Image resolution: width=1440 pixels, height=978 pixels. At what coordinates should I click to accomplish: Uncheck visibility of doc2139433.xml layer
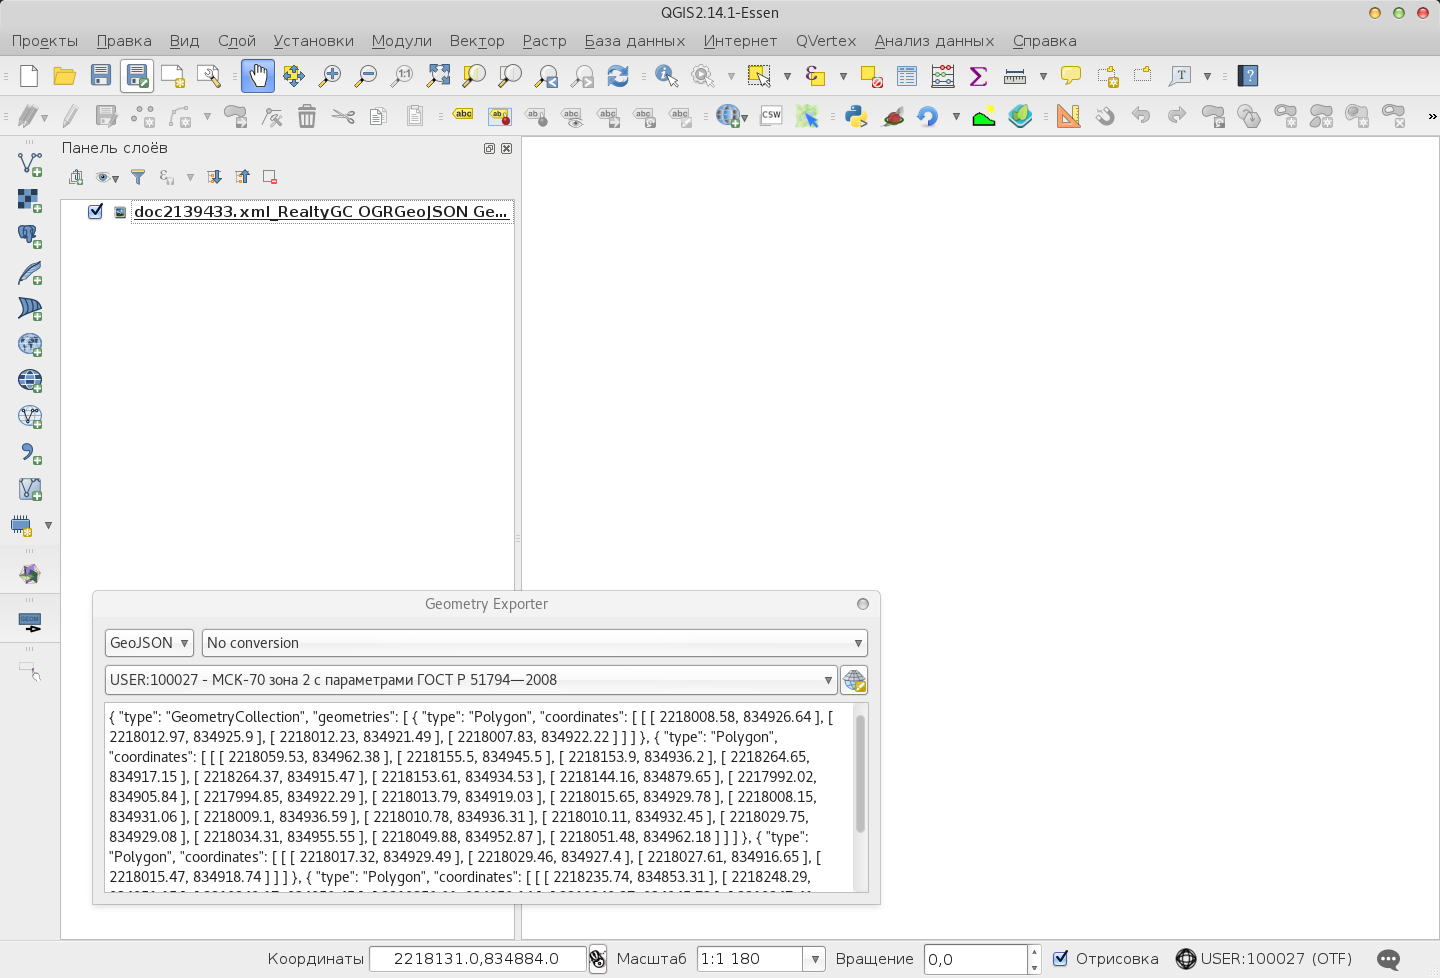click(95, 211)
